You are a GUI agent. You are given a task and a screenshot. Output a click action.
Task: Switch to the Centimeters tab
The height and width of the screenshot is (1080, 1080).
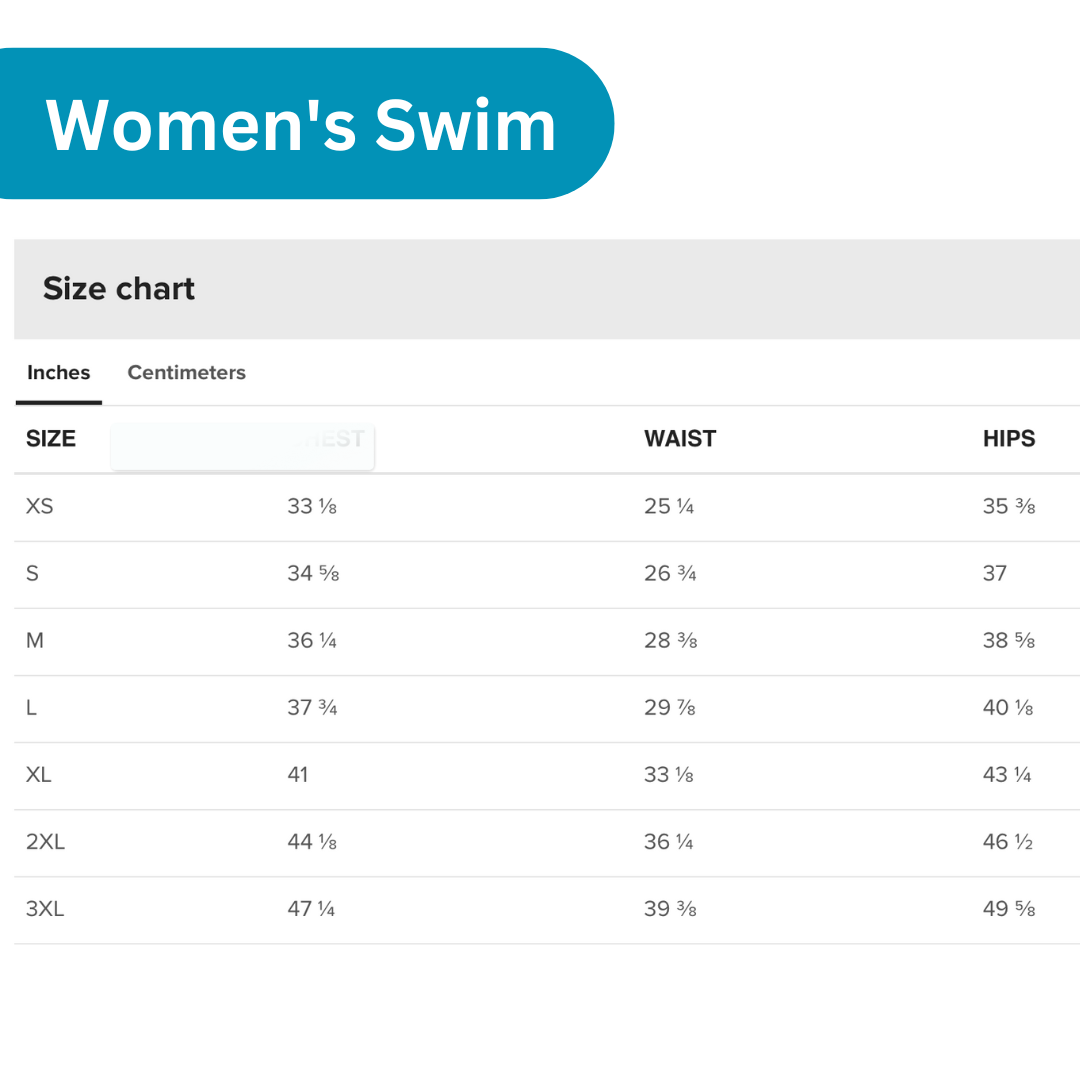pyautogui.click(x=186, y=373)
